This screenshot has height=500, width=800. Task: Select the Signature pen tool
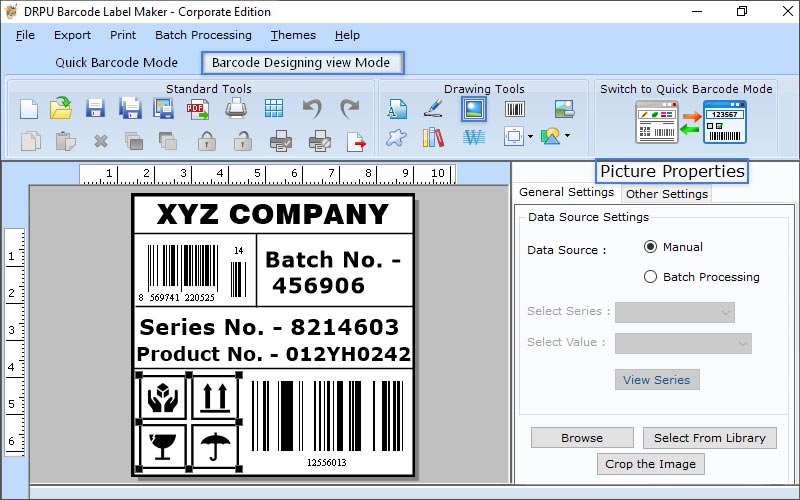pyautogui.click(x=433, y=108)
